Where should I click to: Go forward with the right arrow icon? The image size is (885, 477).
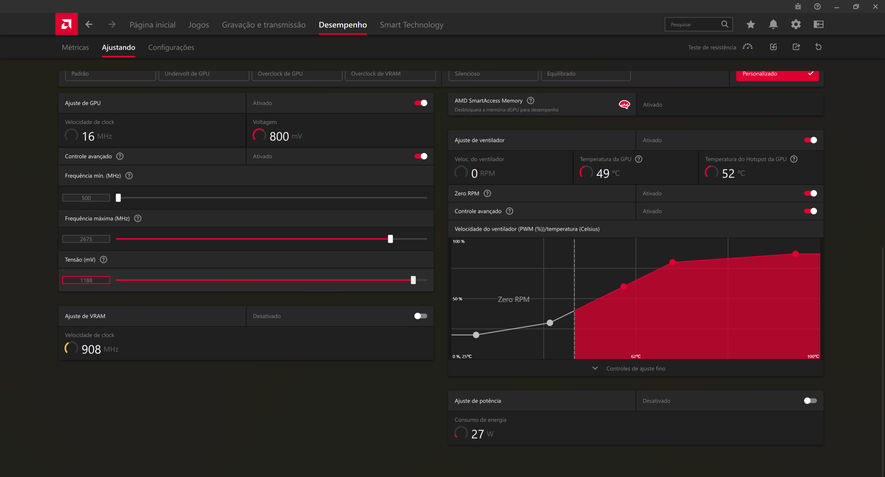pos(112,24)
